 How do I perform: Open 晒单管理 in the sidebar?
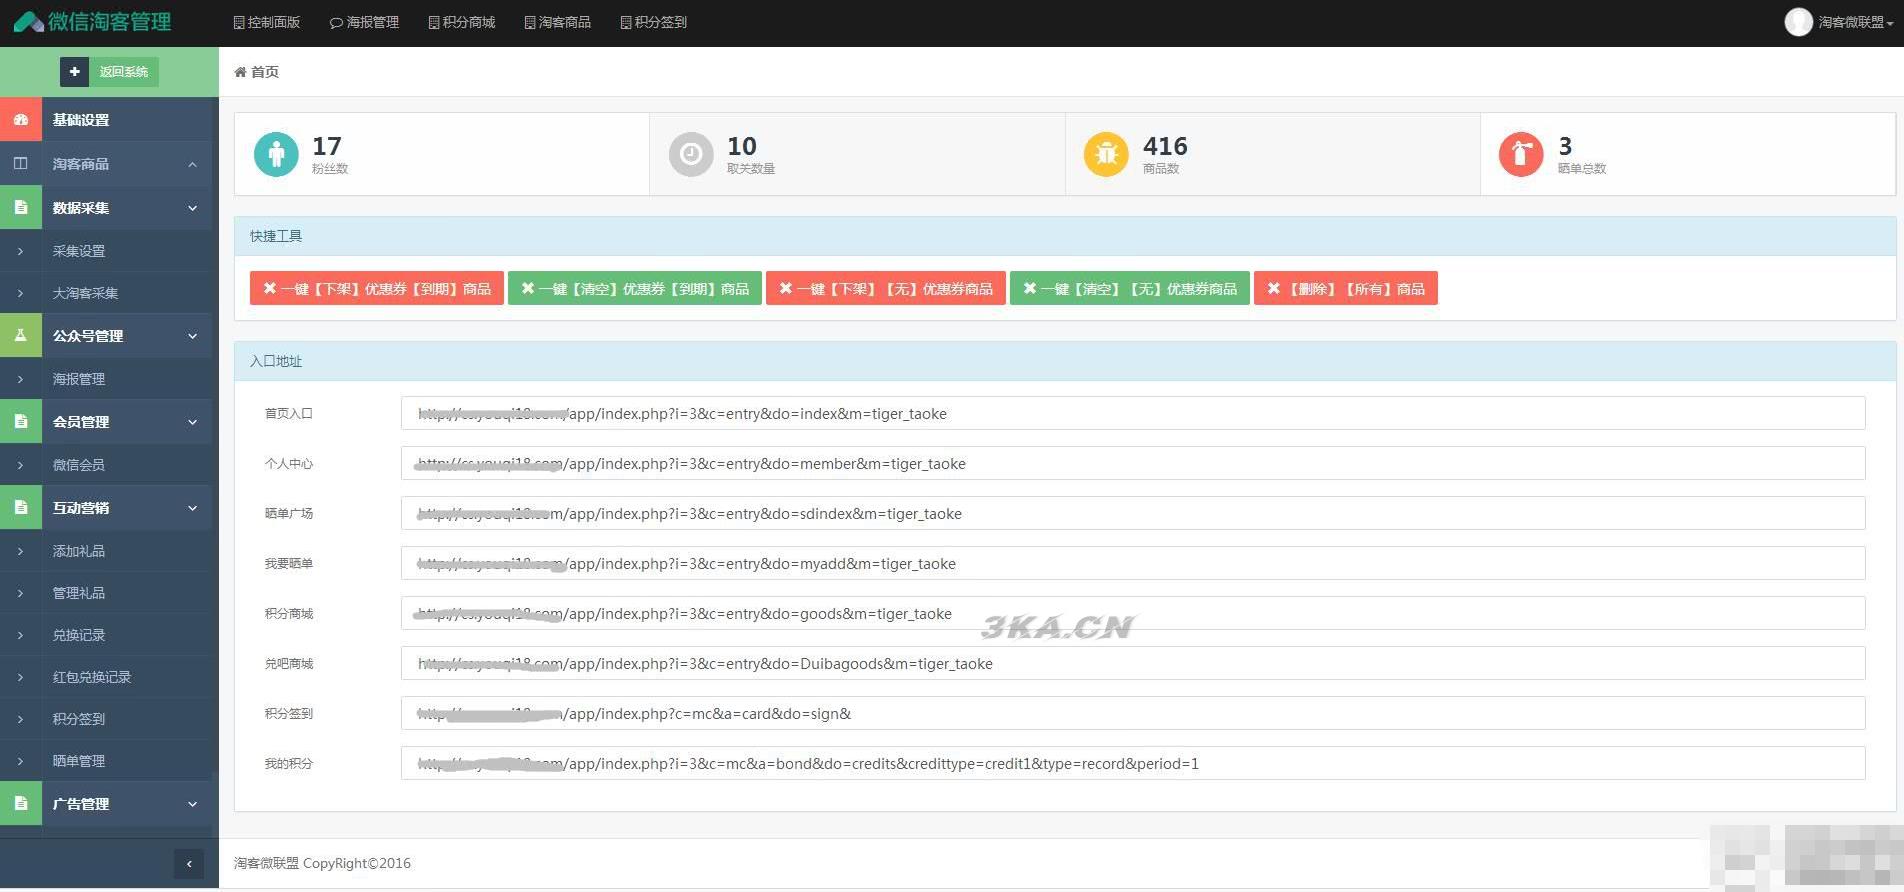click(79, 761)
